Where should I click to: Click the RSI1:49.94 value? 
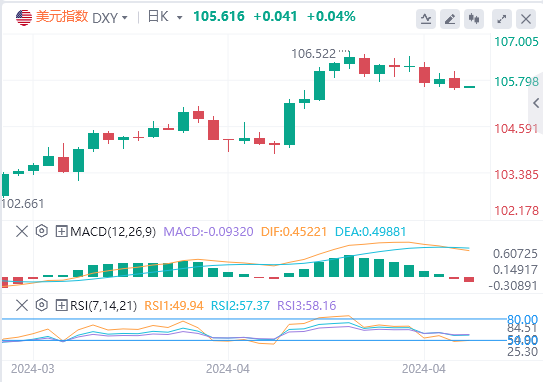(x=174, y=305)
